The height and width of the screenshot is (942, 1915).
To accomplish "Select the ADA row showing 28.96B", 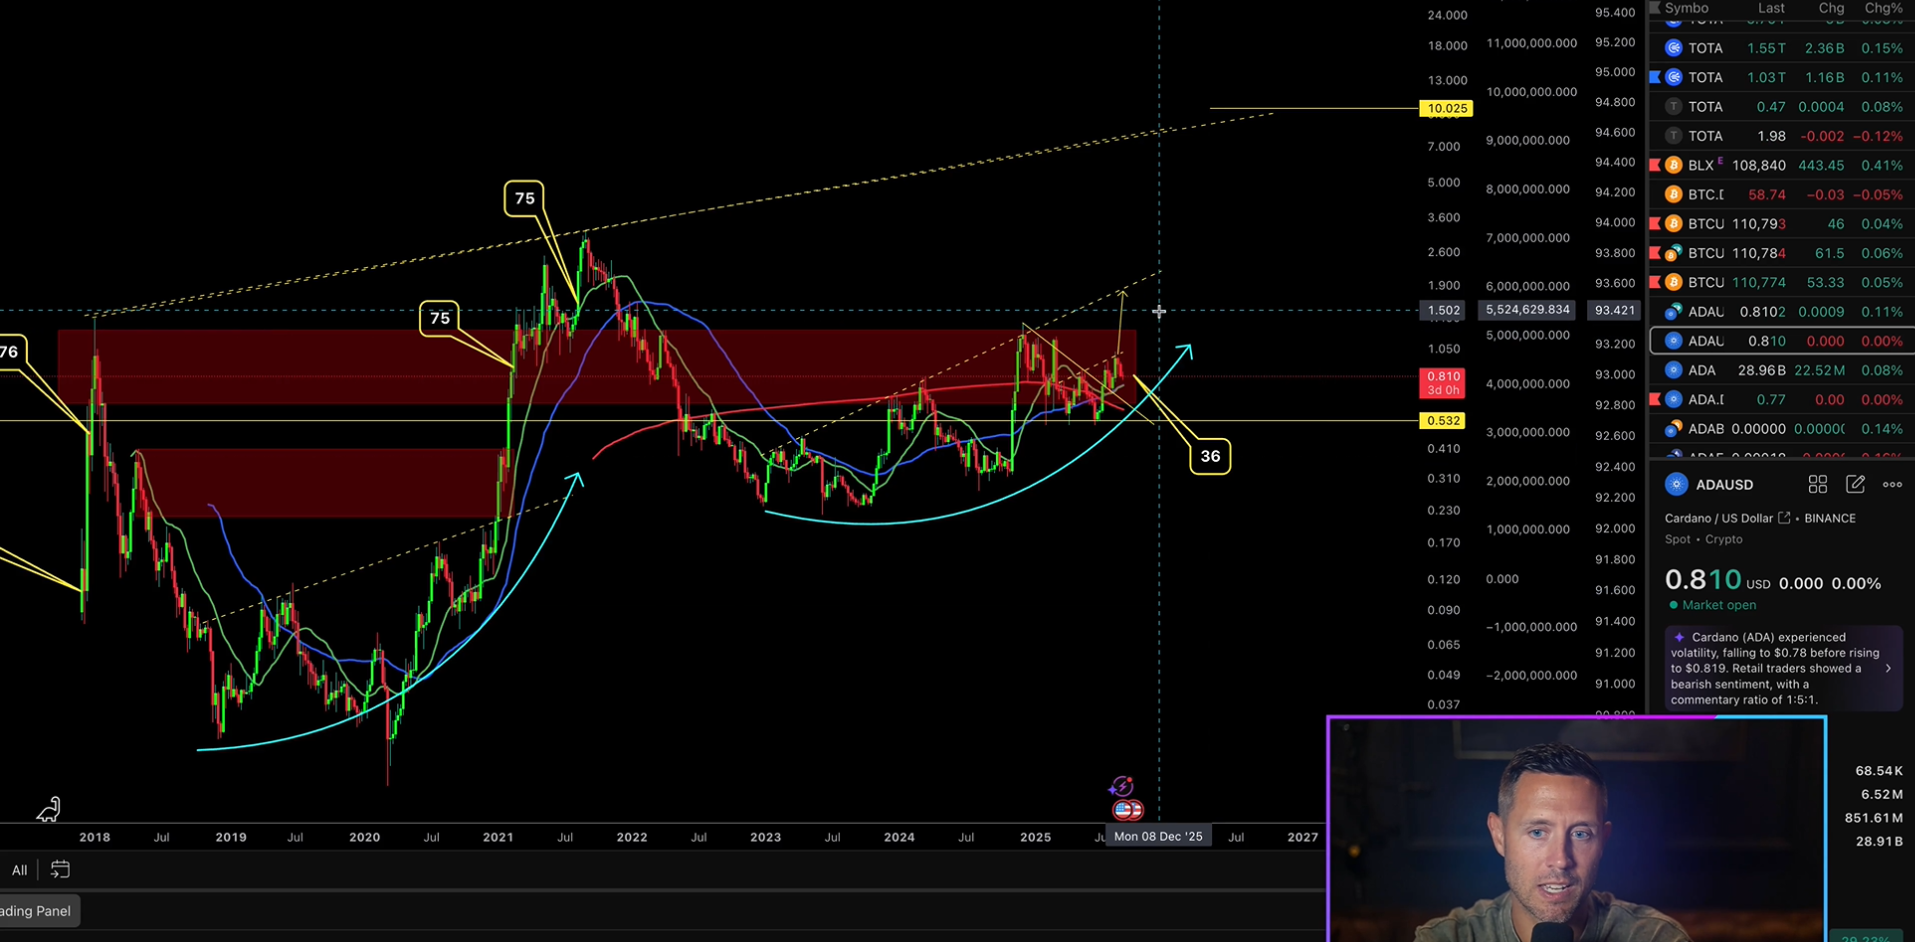I will pos(1781,370).
